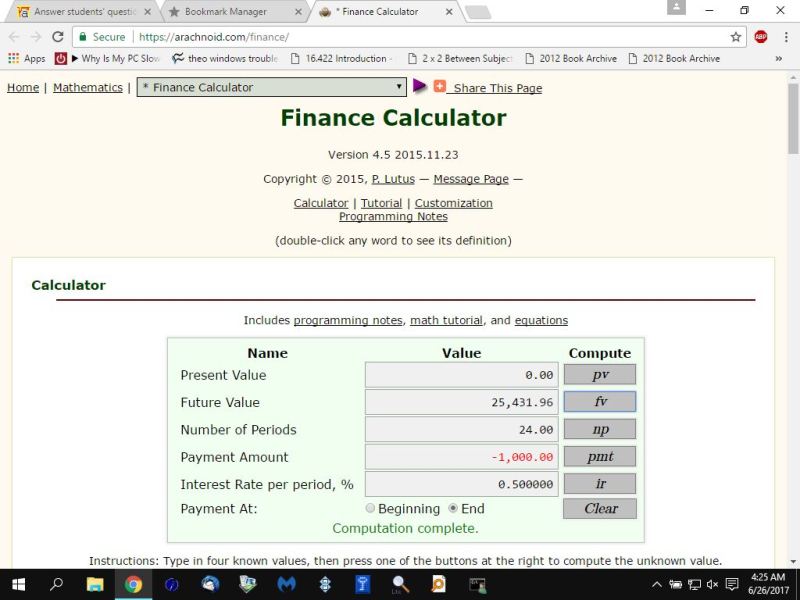800x600 pixels.
Task: Go to the Home link
Action: (23, 88)
